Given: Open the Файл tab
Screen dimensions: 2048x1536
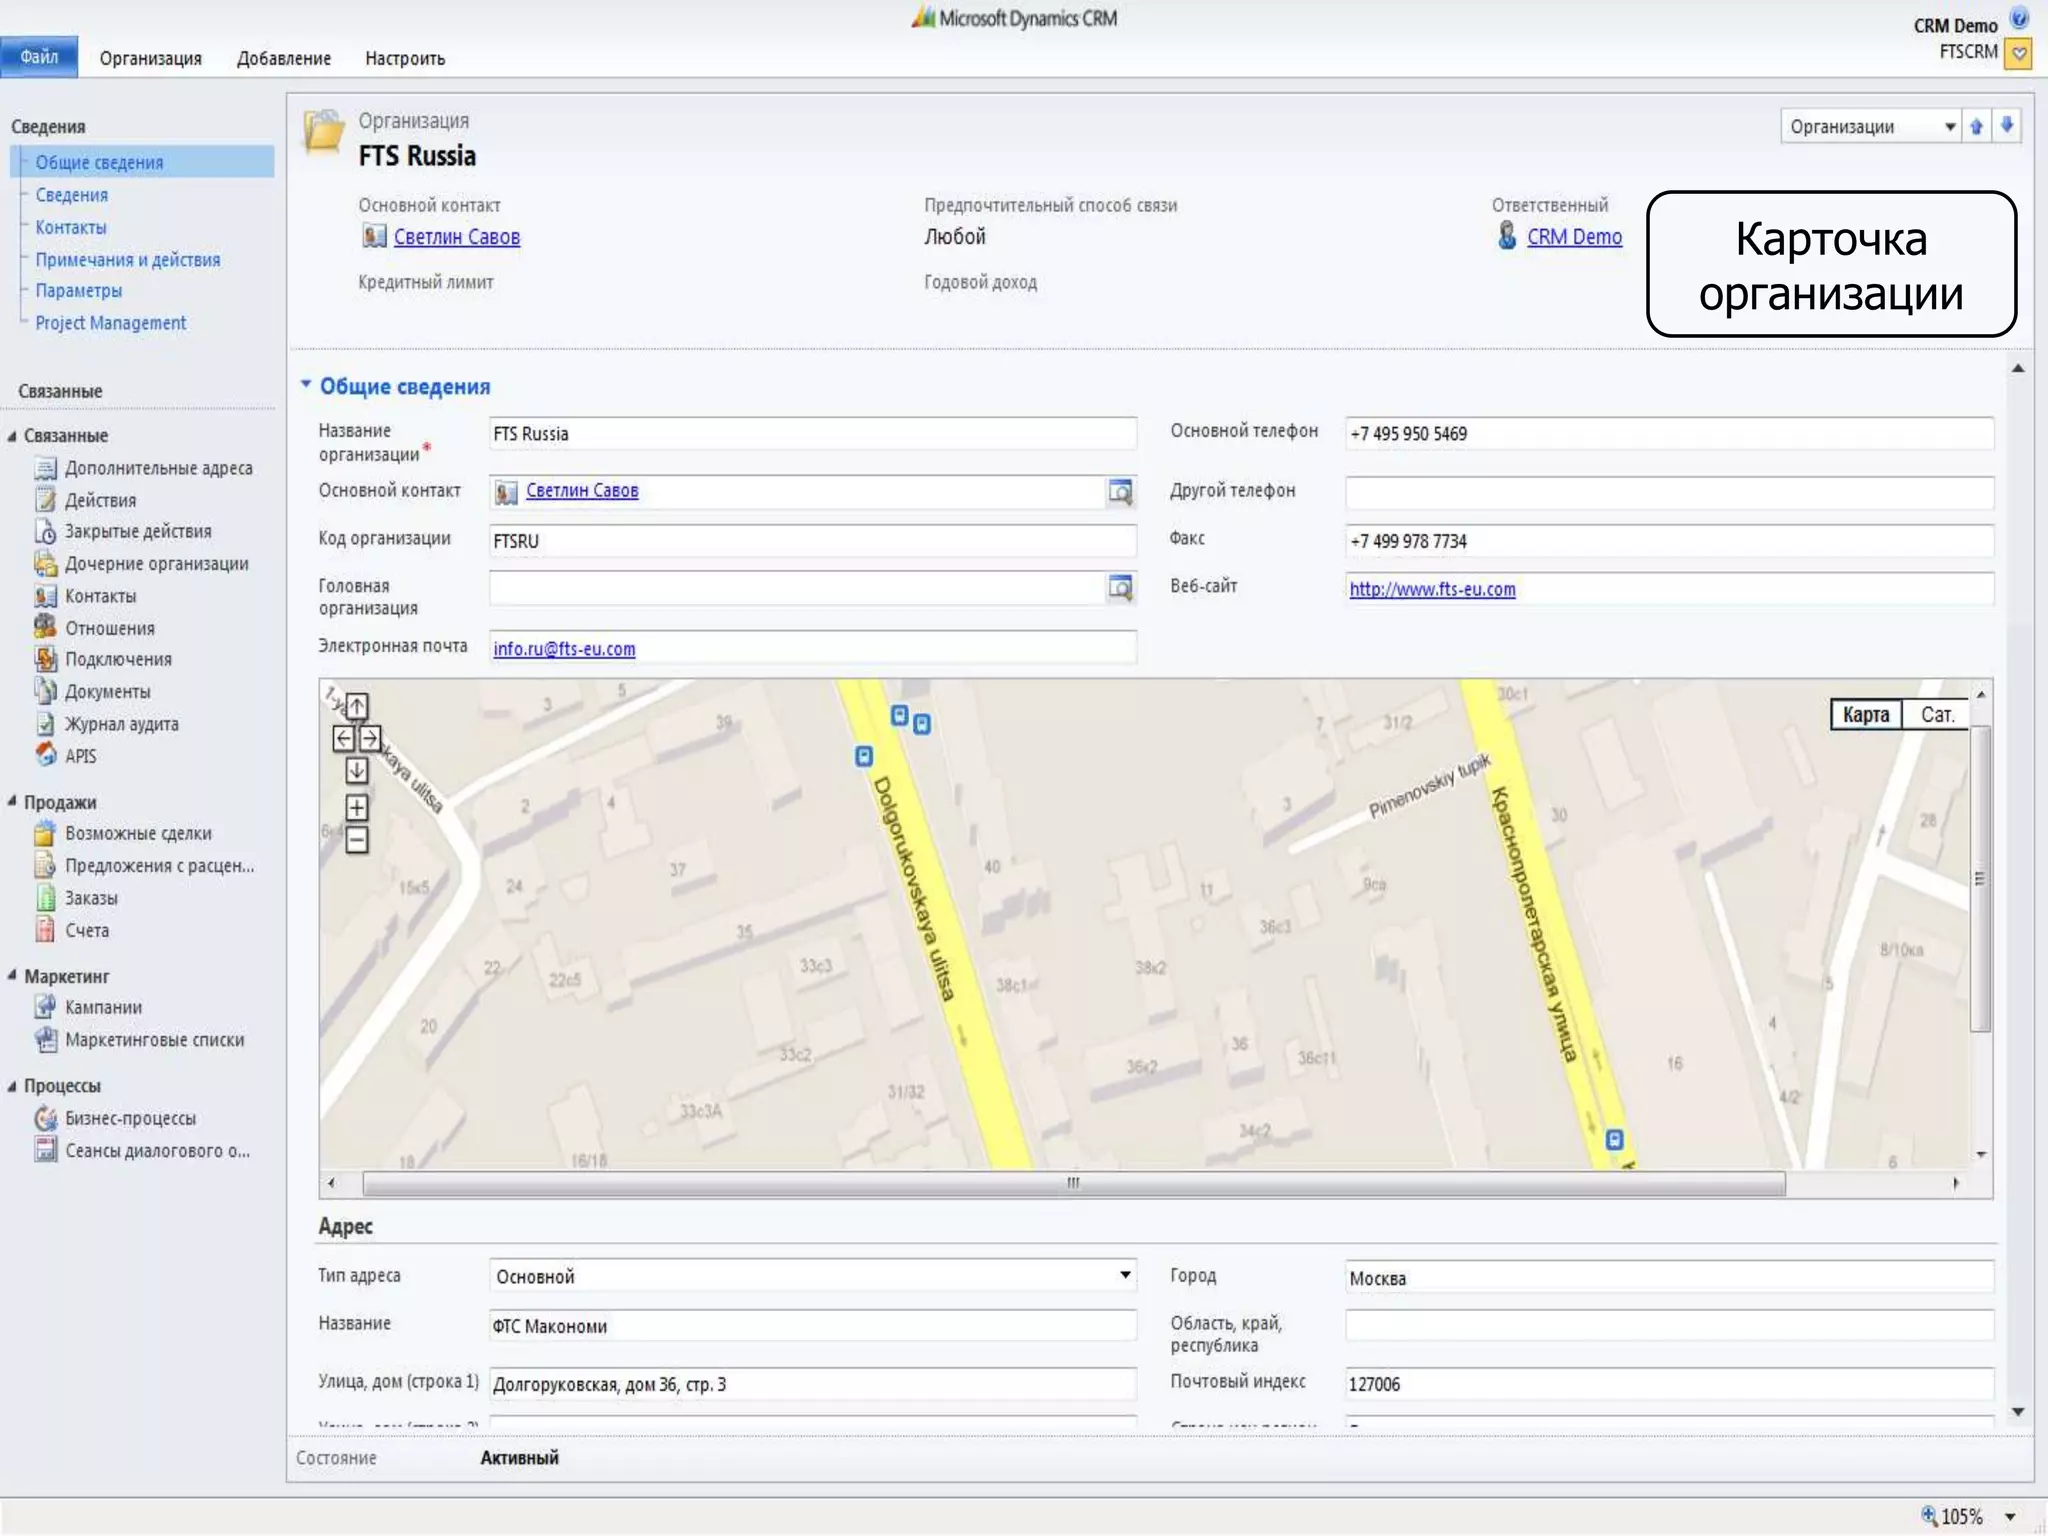Looking at the screenshot, I should pos(39,57).
